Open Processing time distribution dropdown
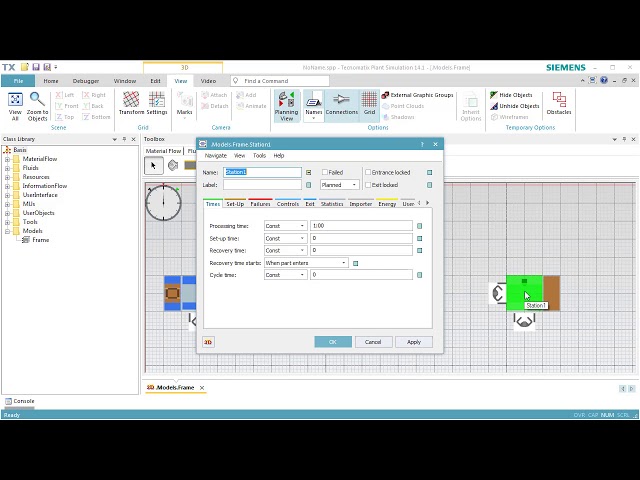 coord(285,226)
